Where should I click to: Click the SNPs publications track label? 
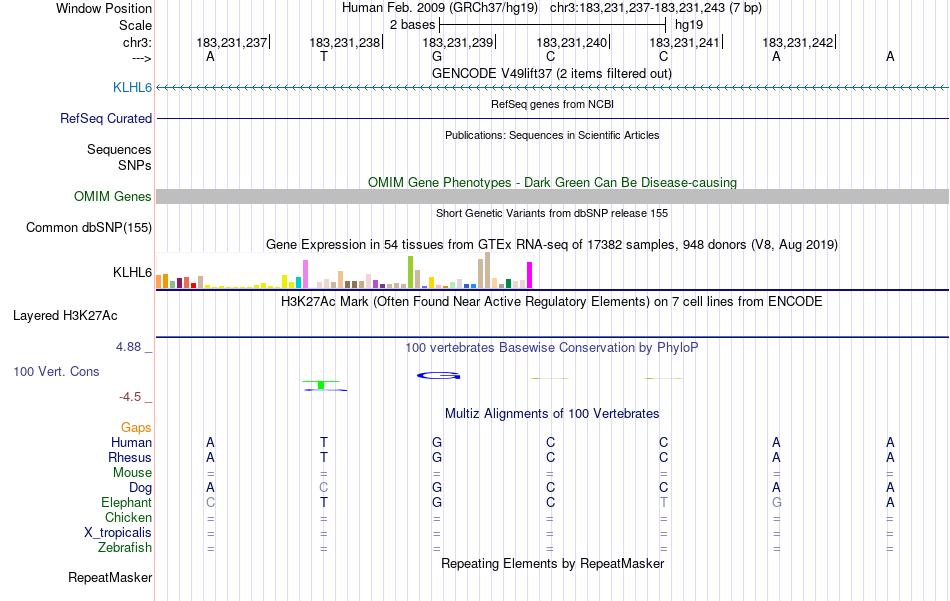tap(135, 165)
